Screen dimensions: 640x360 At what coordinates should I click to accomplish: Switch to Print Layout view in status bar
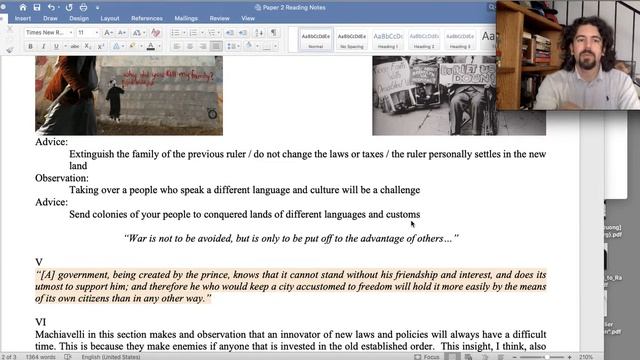[452, 357]
